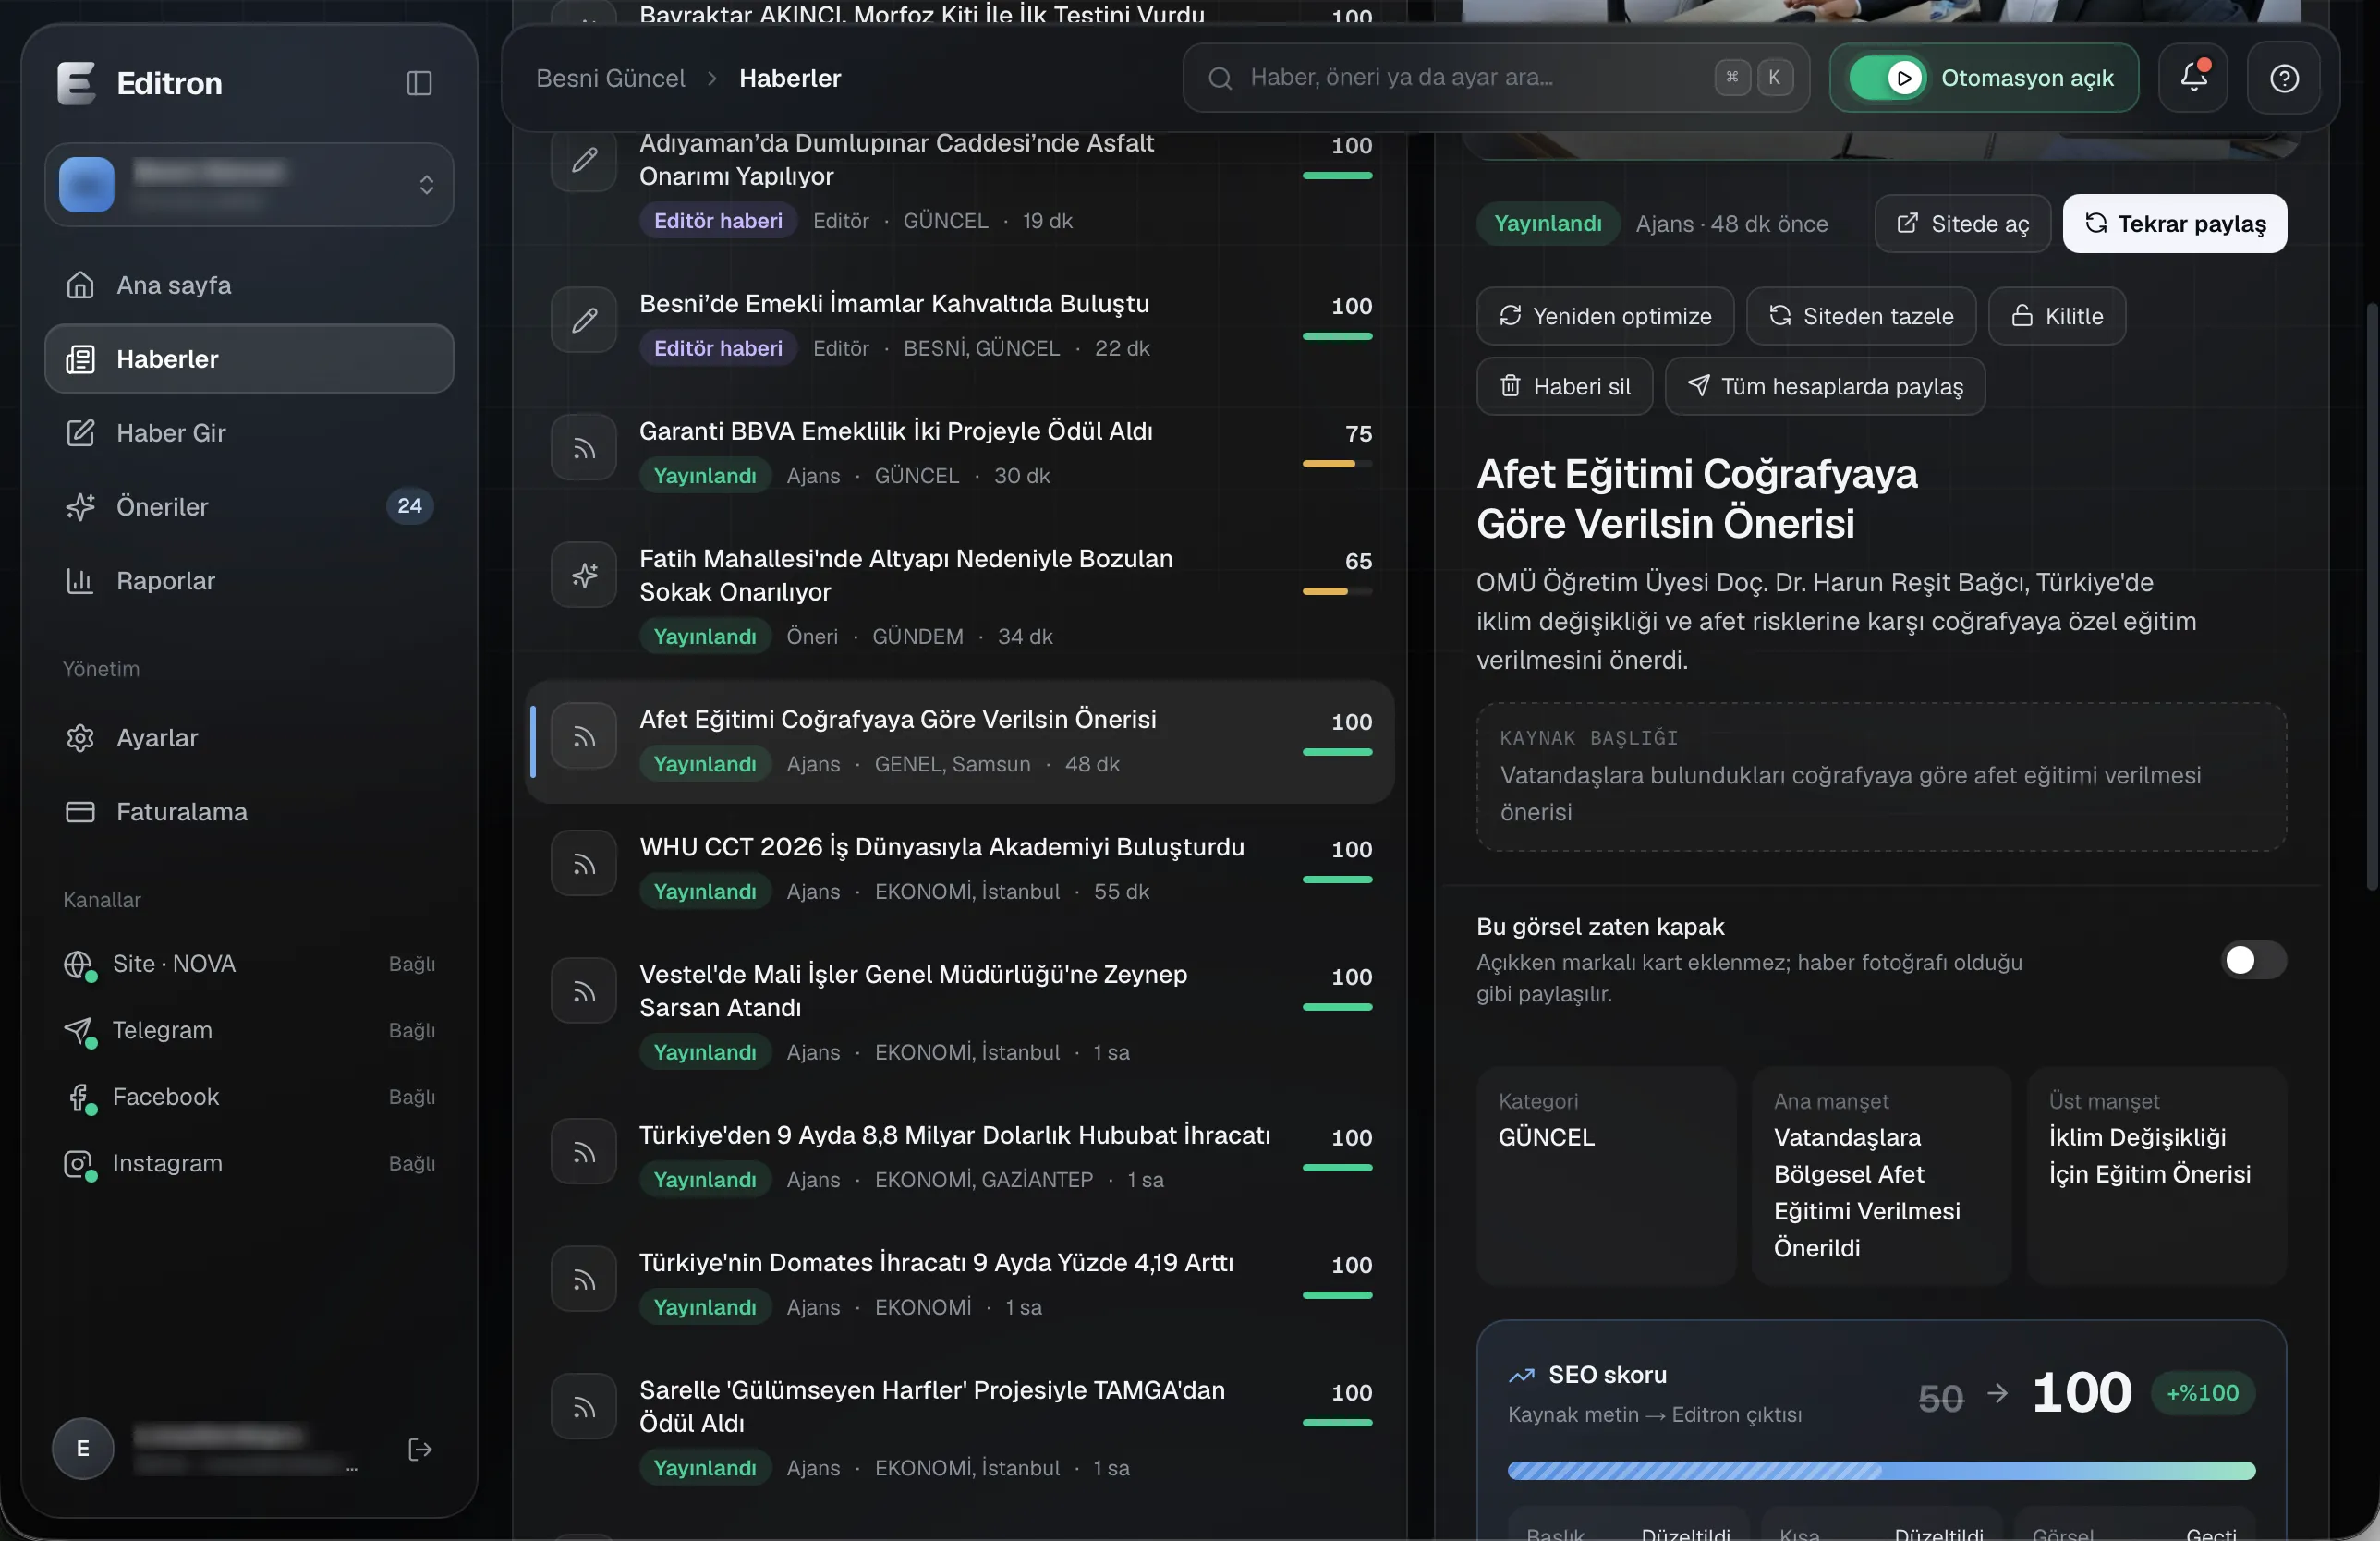This screenshot has width=2380, height=1541.
Task: Open the notifications bell
Action: (x=2193, y=77)
